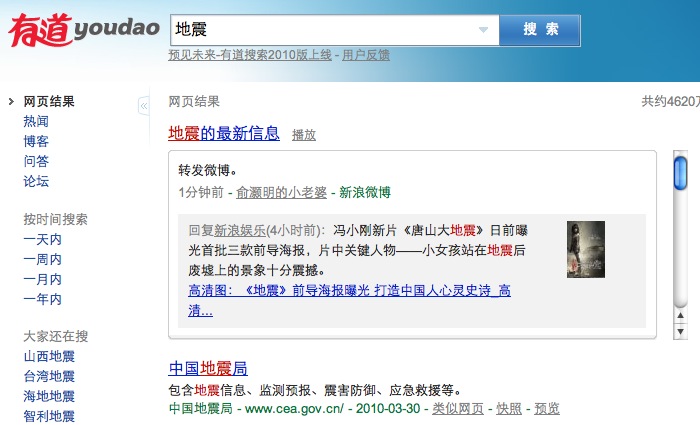Open the 预览 preview link
The width and height of the screenshot is (700, 425).
(546, 408)
